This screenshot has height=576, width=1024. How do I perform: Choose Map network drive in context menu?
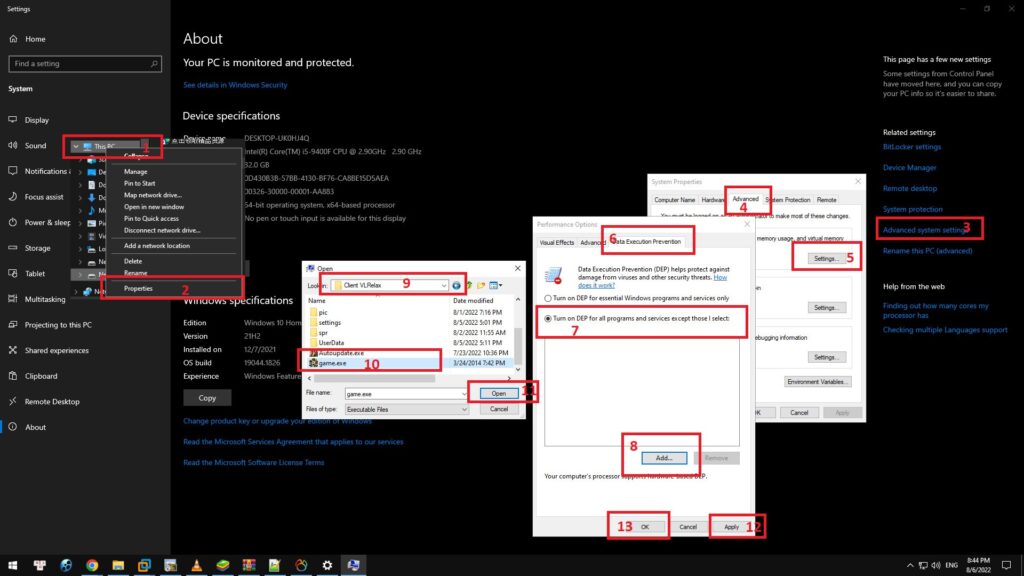[x=153, y=195]
